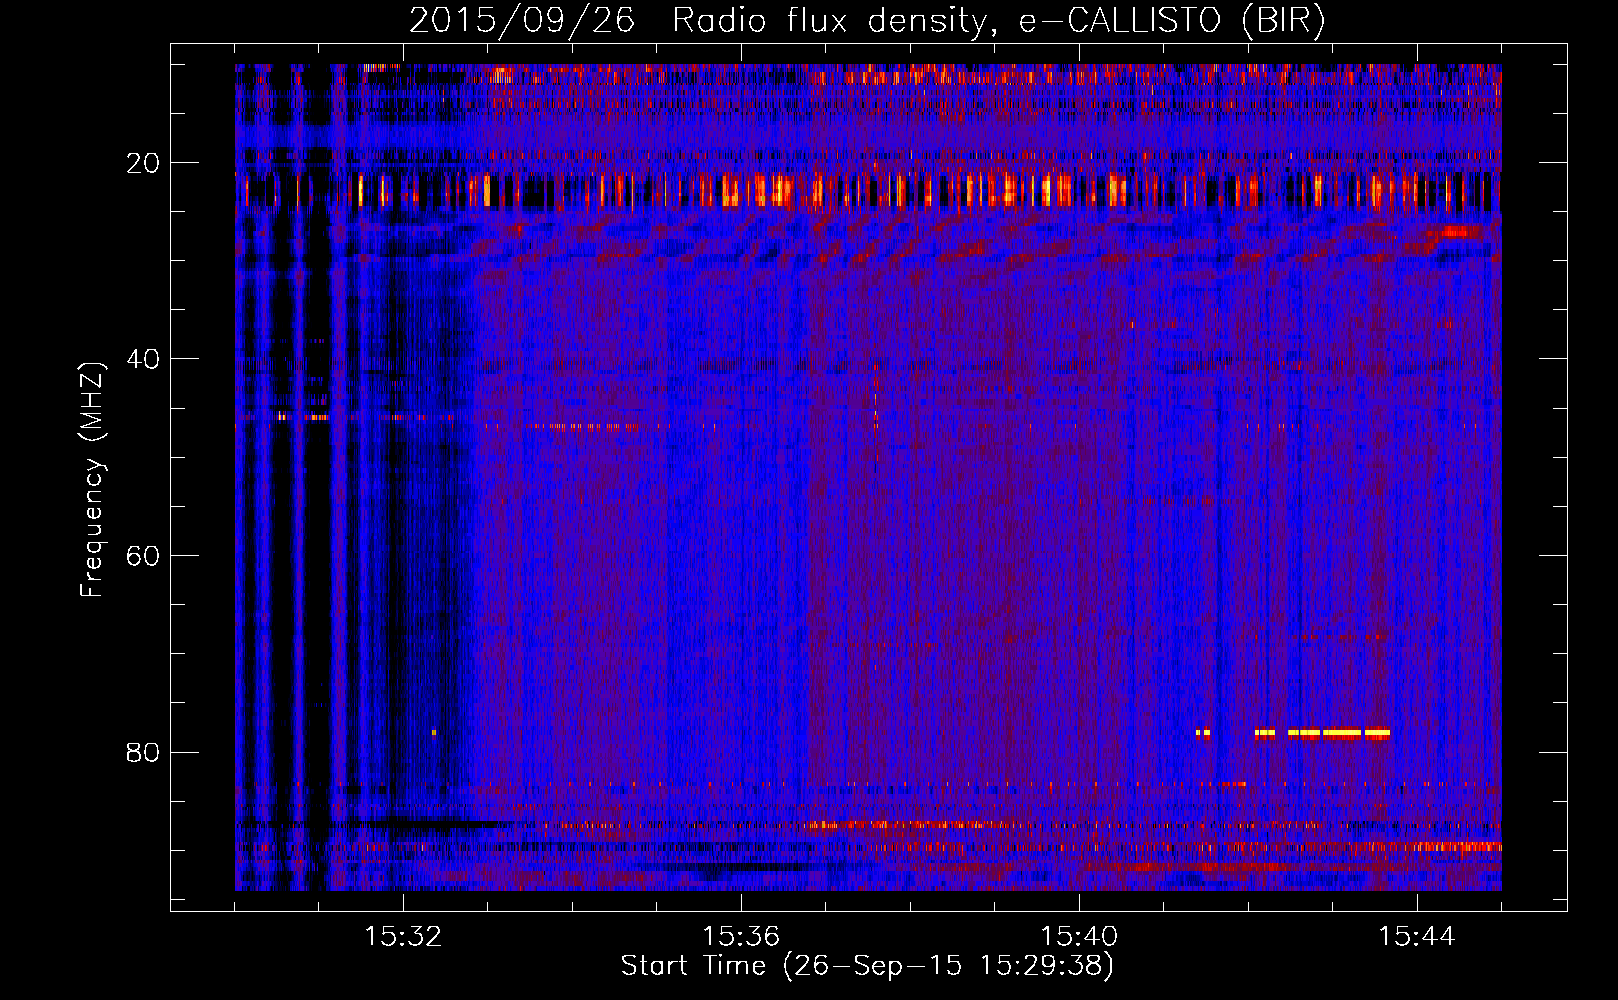Click the 80 frequency tick label
The image size is (1618, 1000).
pos(144,752)
